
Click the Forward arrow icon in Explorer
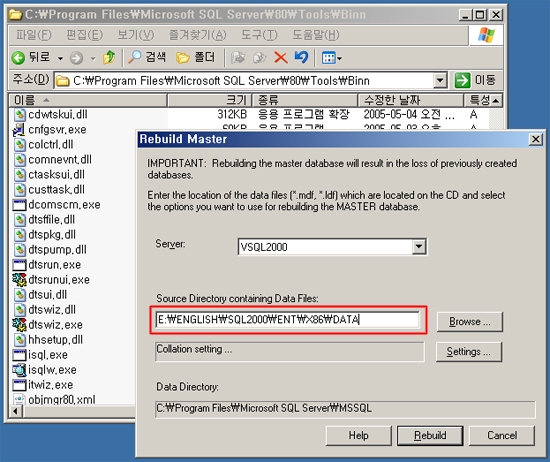[x=76, y=58]
